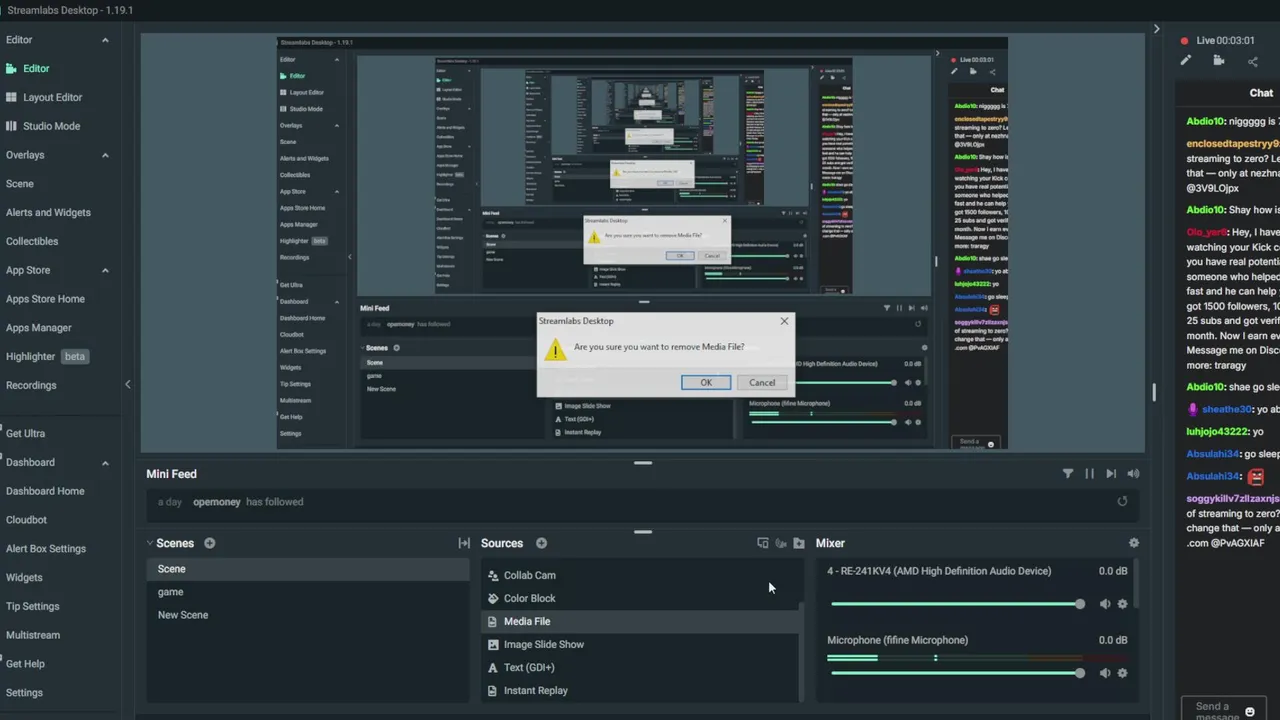Collapse the App Store section chevron
Viewport: 1280px width, 720px height.
click(x=105, y=270)
